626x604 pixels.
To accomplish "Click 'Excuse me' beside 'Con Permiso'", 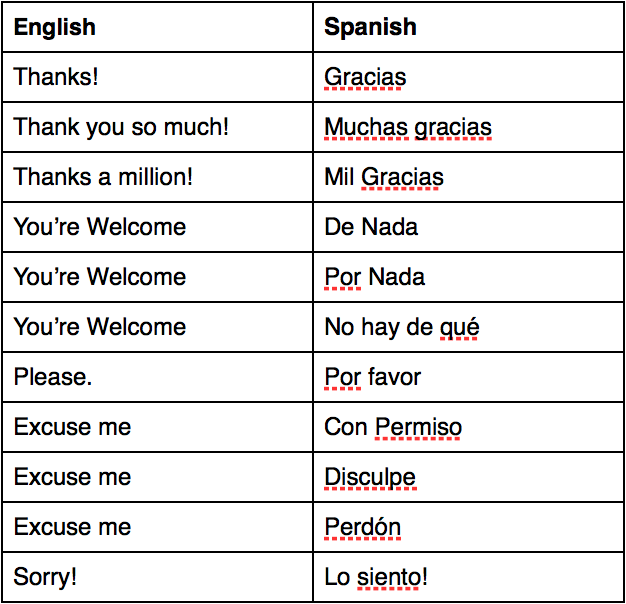I will point(72,427).
